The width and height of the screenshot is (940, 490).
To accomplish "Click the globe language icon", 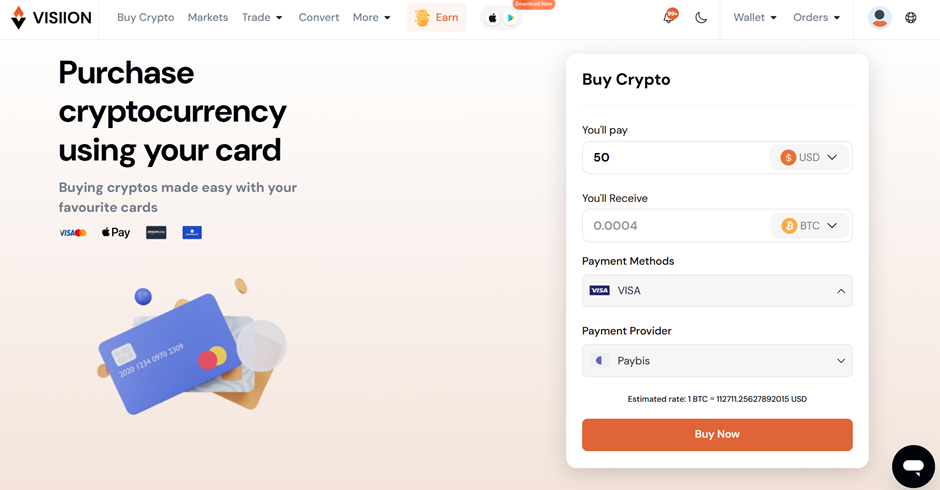I will [x=911, y=18].
